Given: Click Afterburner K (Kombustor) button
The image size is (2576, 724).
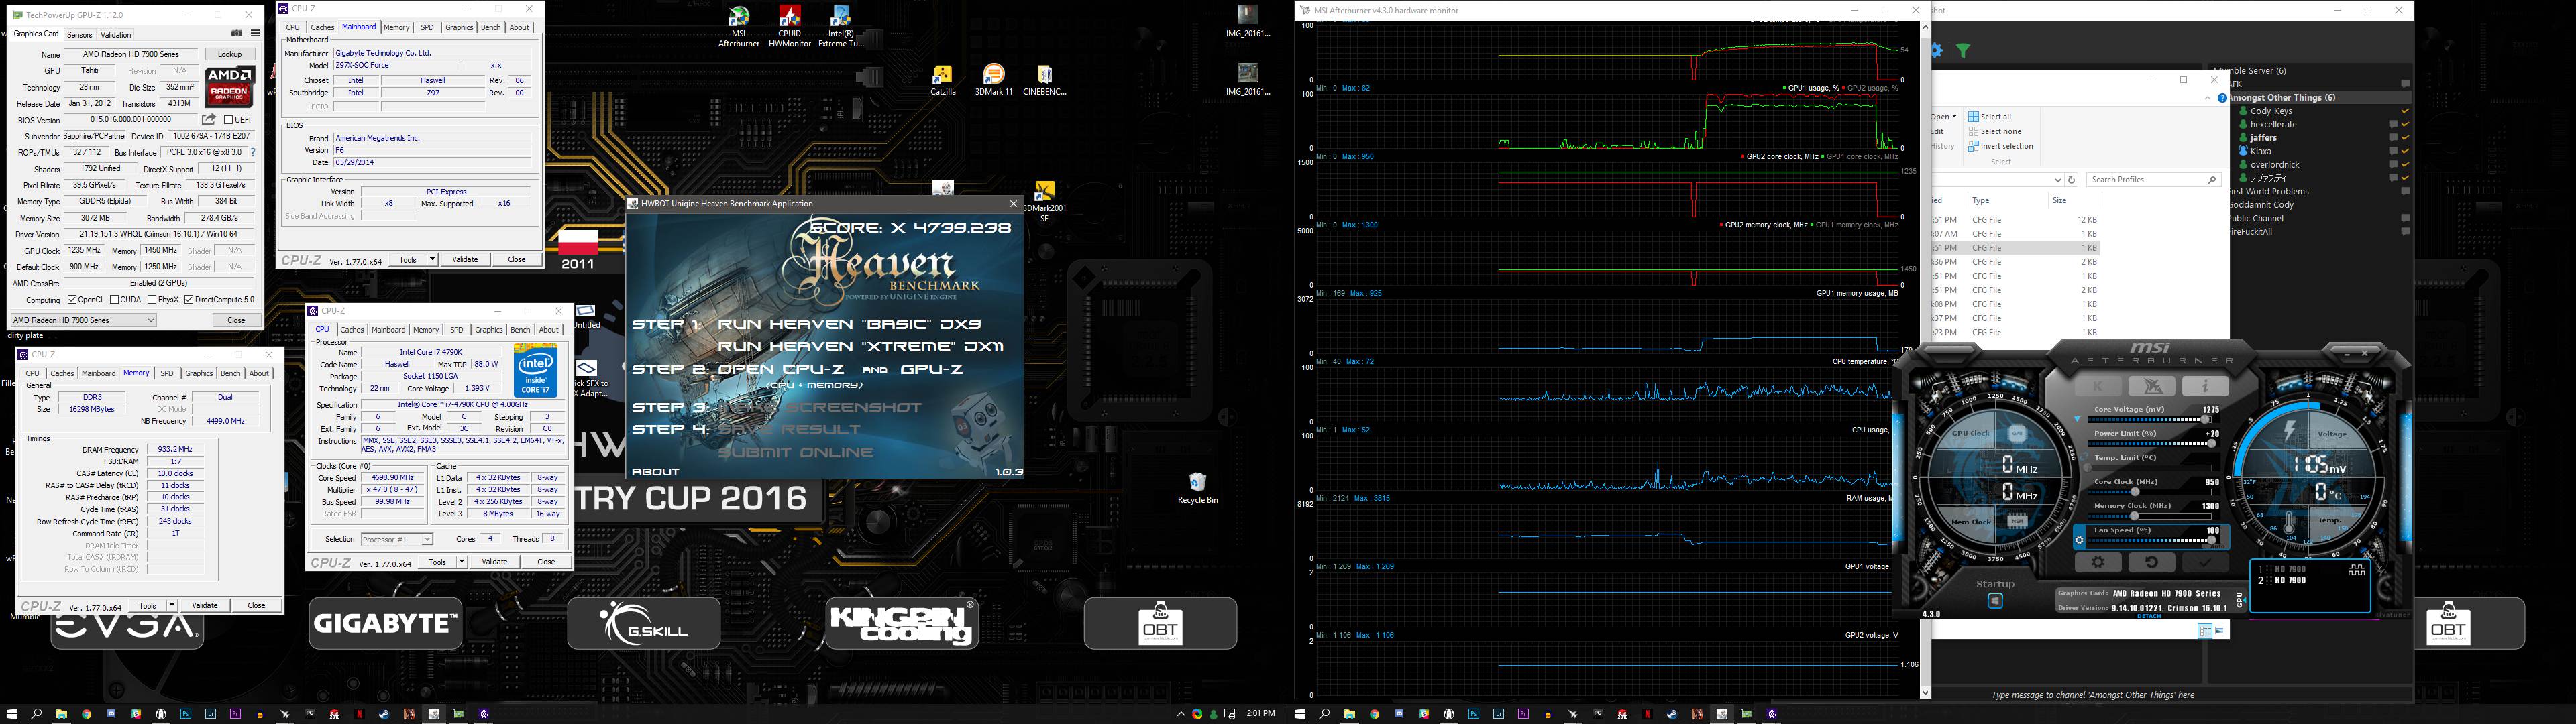Looking at the screenshot, I should coord(2099,386).
